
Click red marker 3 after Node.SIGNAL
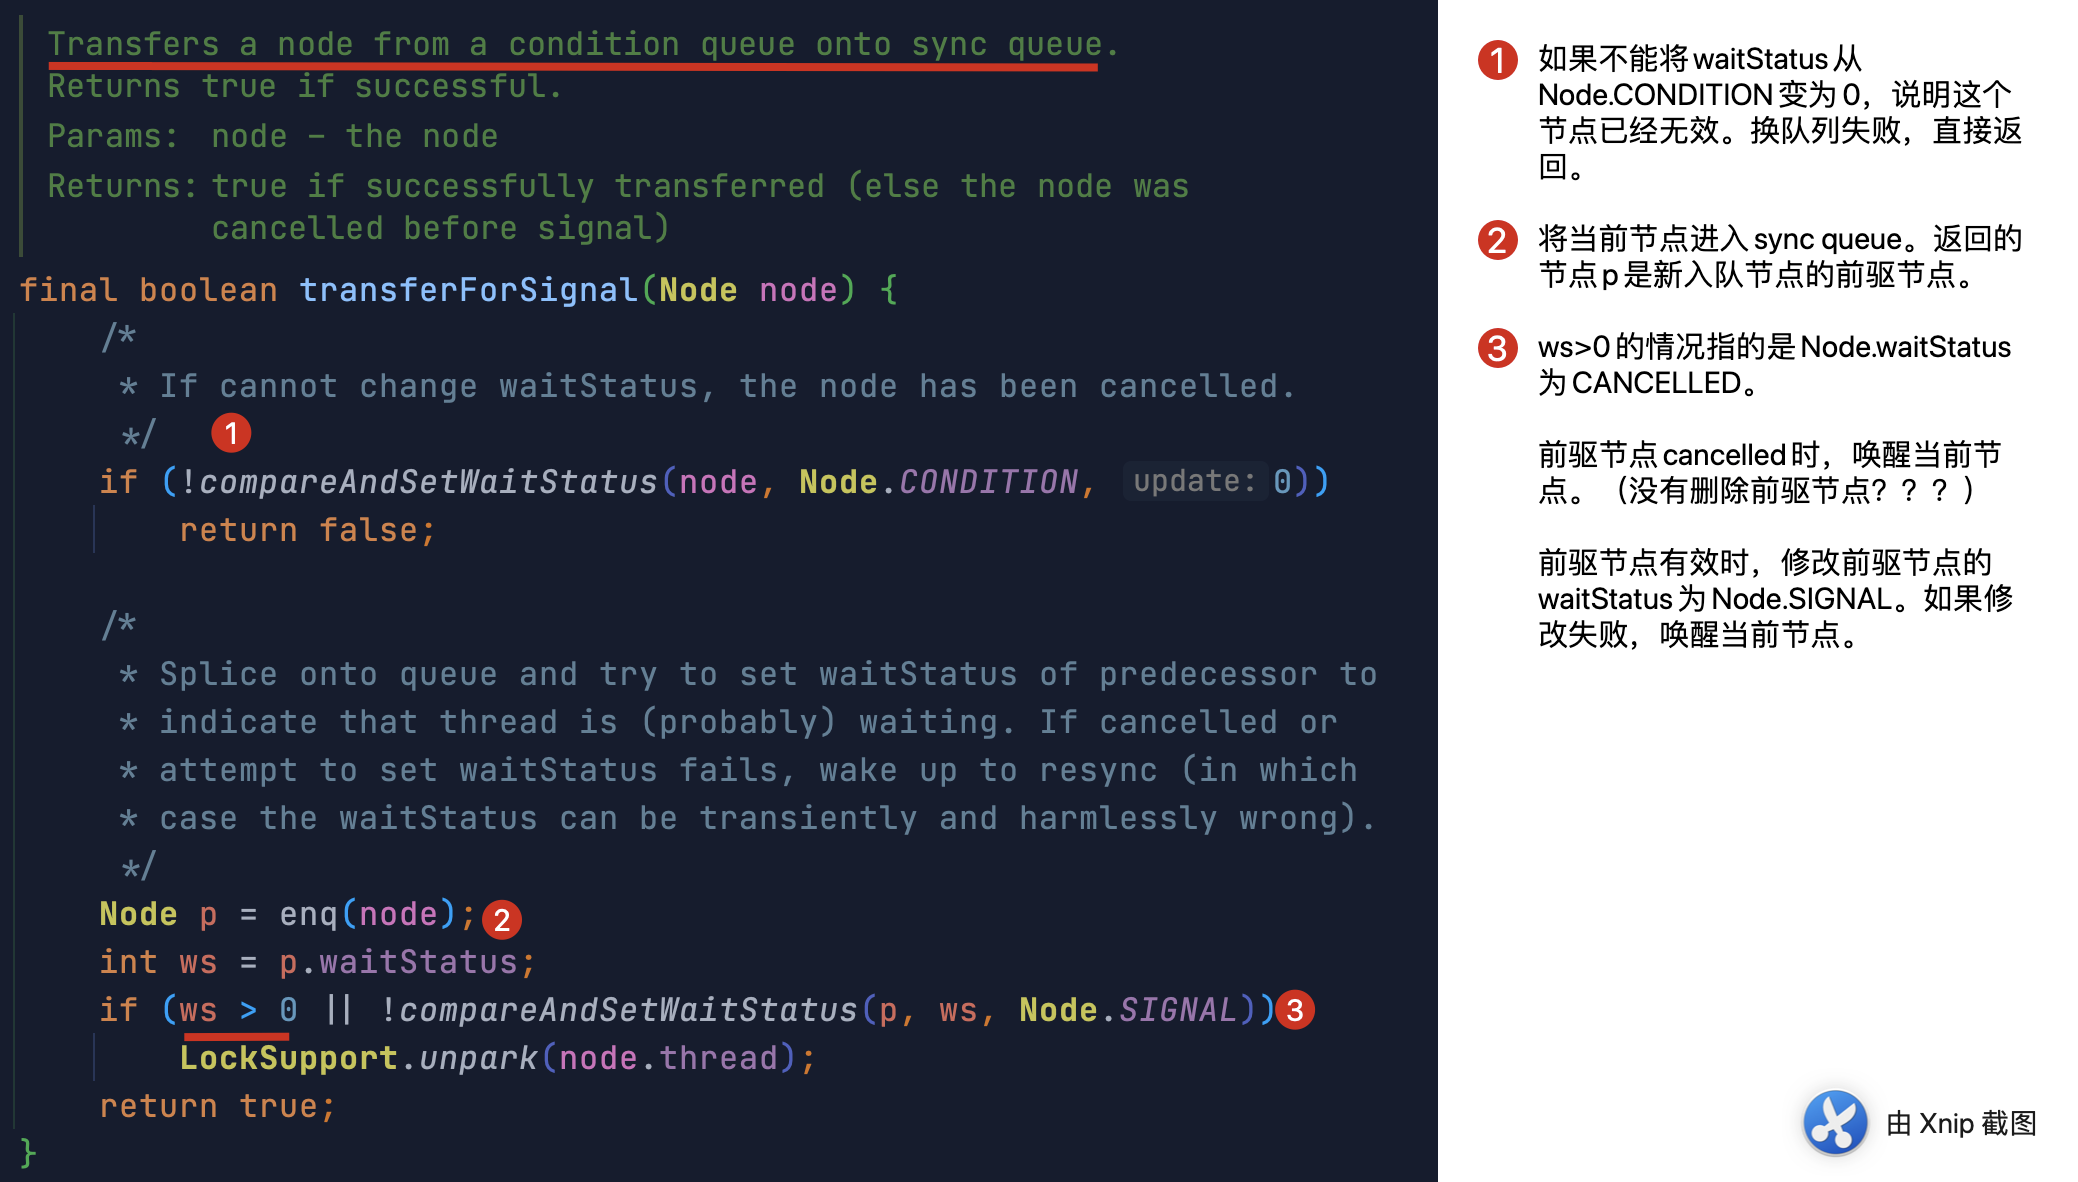click(x=1295, y=1010)
